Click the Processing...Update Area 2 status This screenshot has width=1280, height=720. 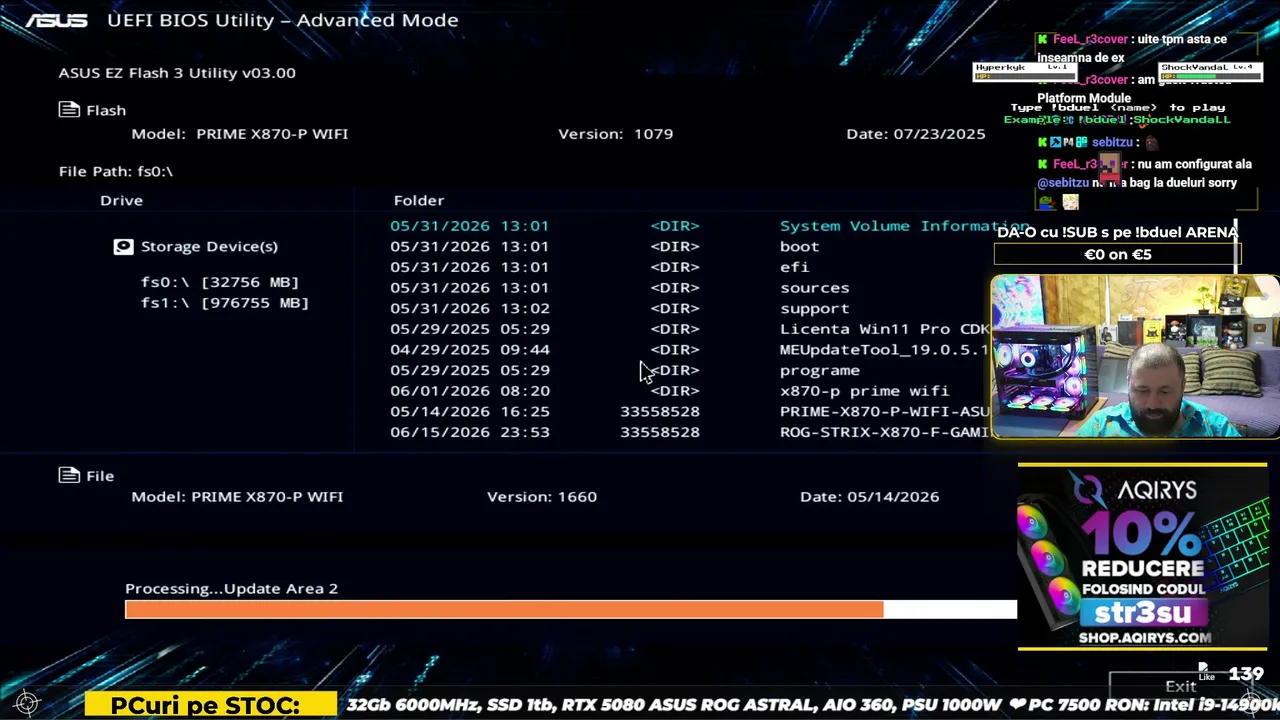click(x=232, y=589)
